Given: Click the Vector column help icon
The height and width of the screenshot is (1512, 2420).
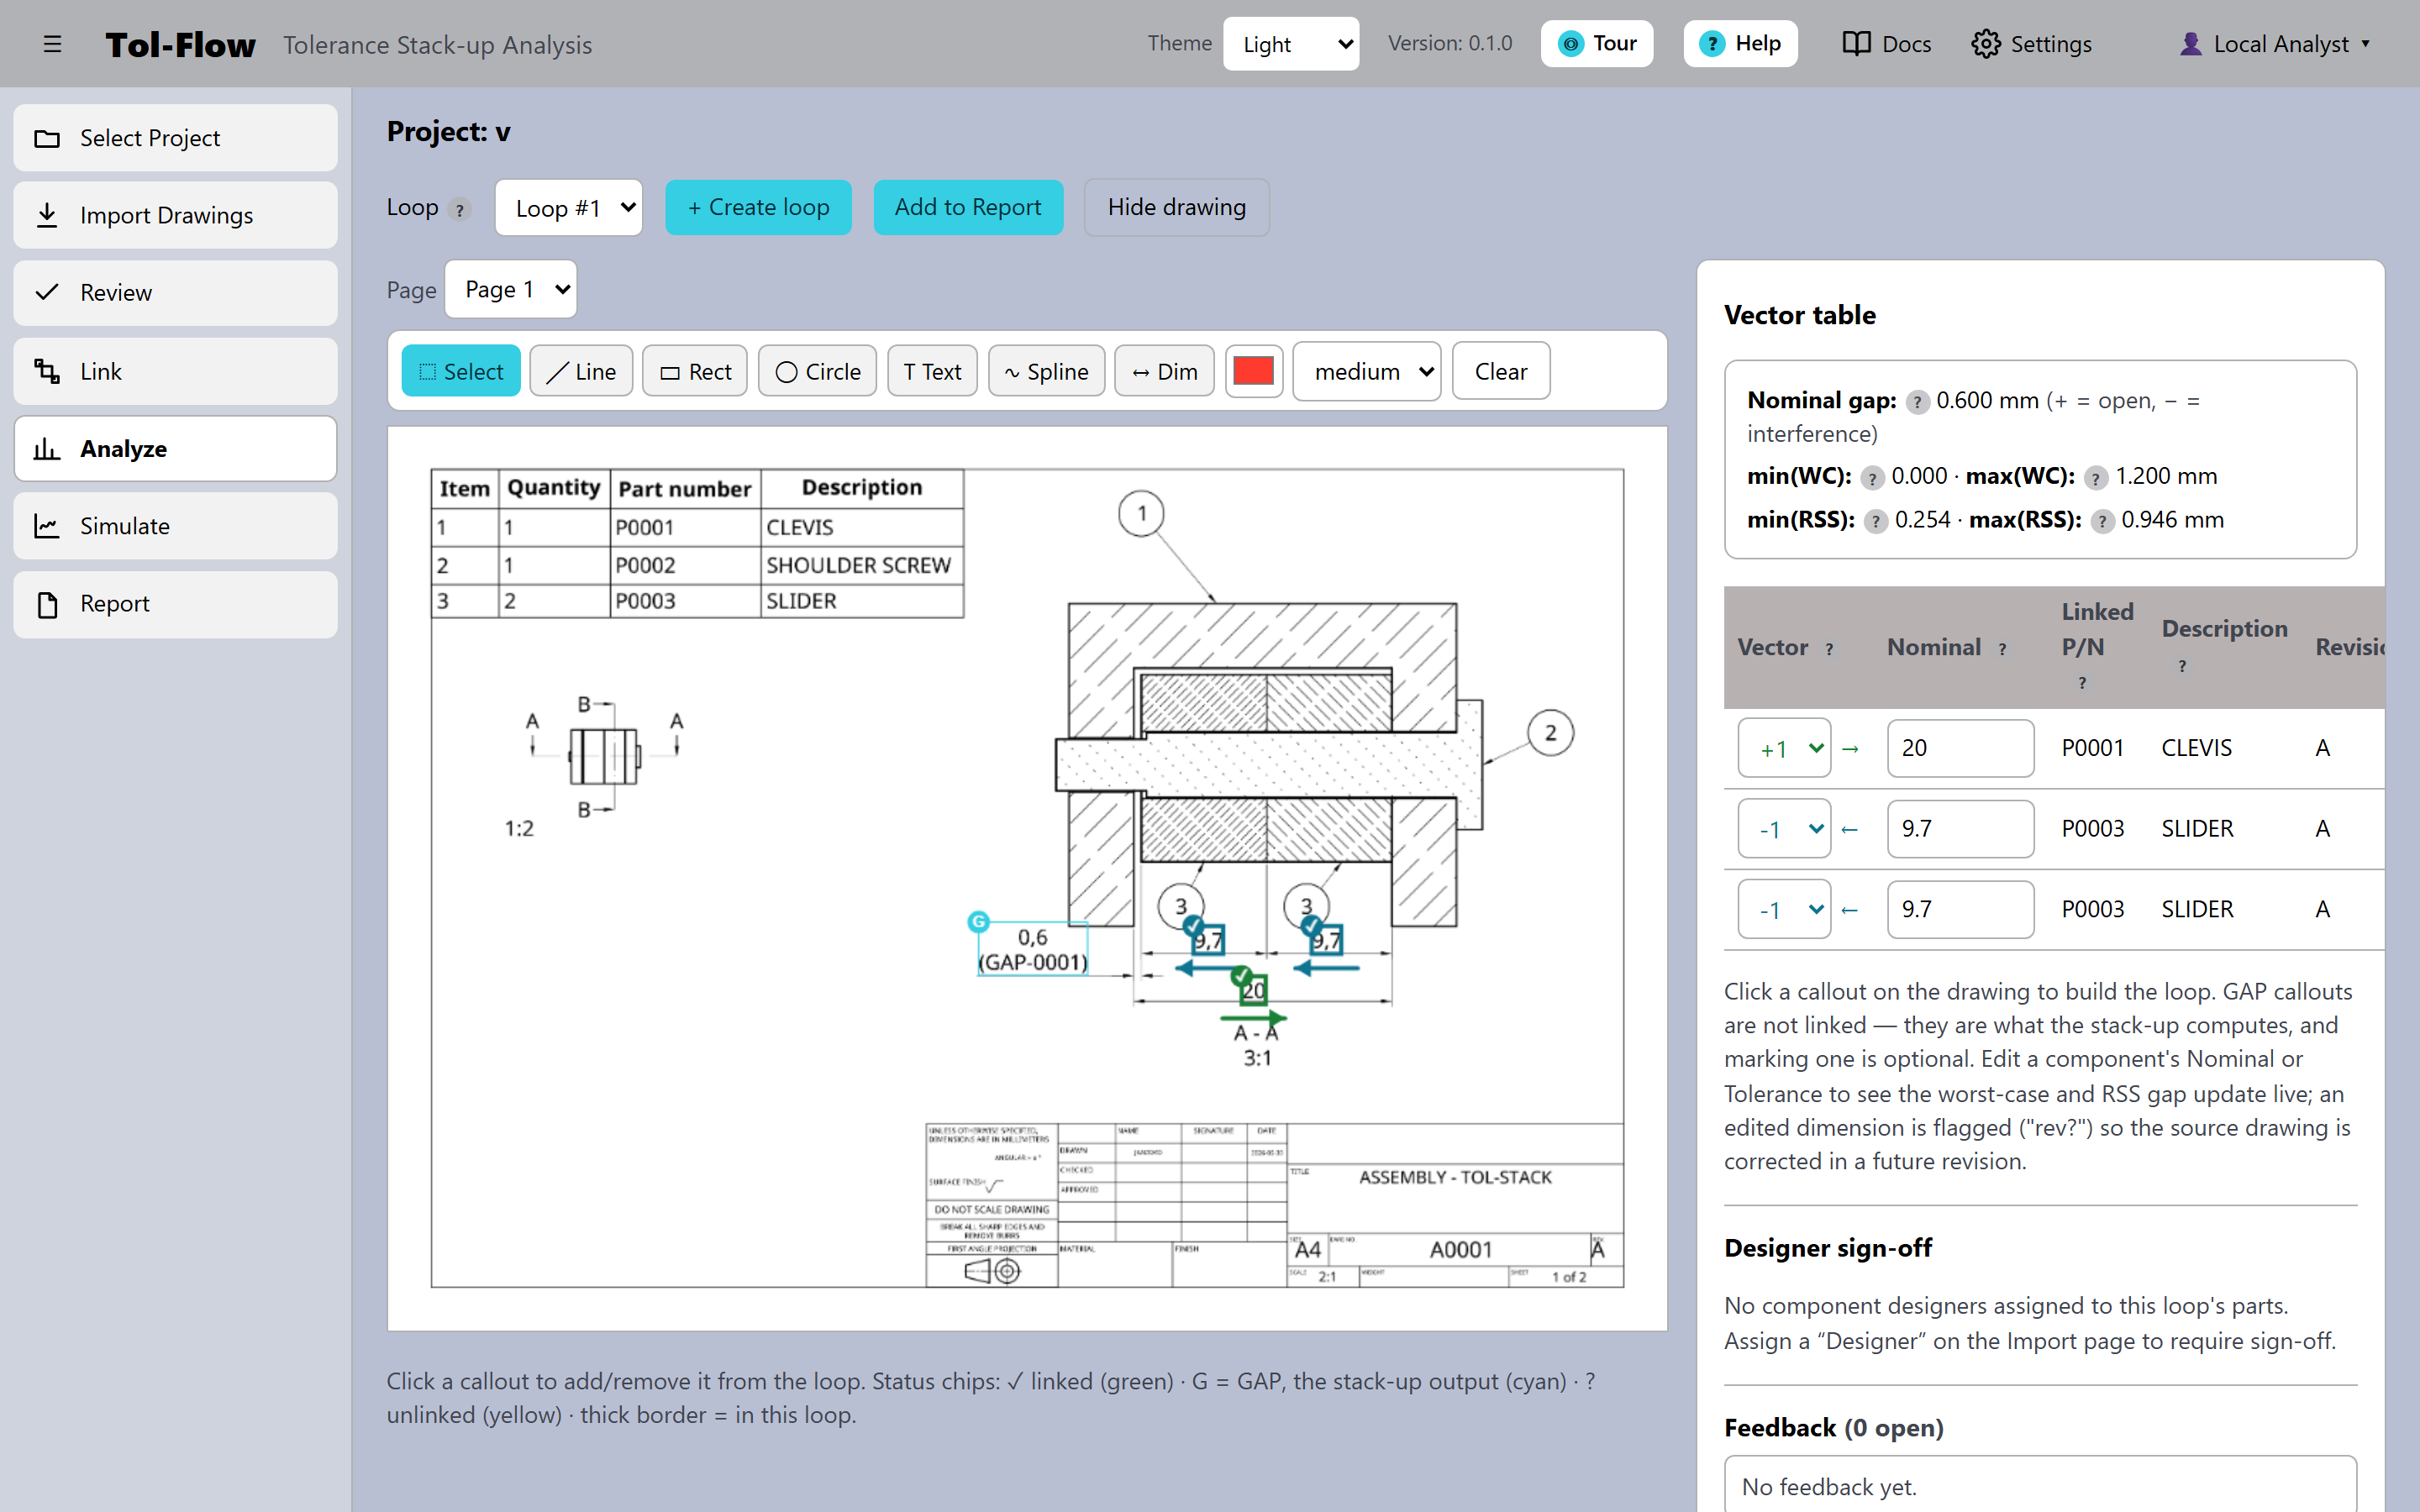Looking at the screenshot, I should 1829,649.
